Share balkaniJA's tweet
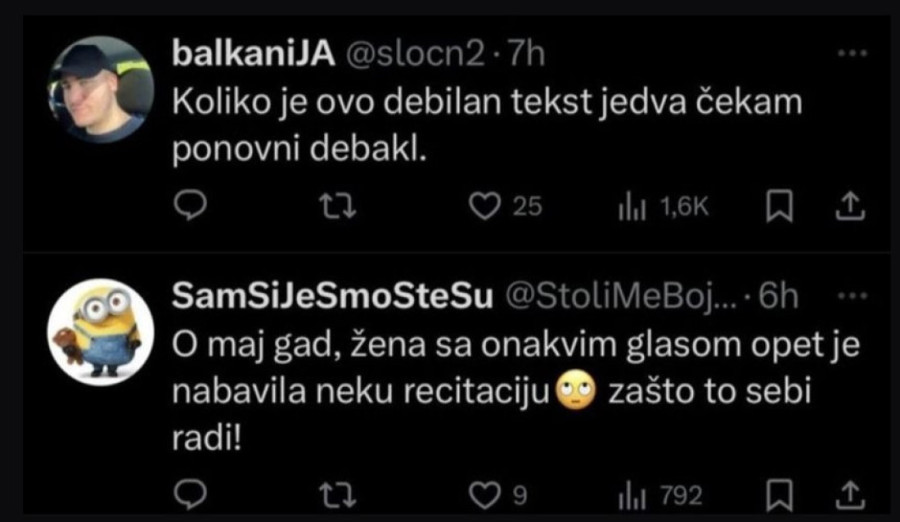 click(x=848, y=205)
